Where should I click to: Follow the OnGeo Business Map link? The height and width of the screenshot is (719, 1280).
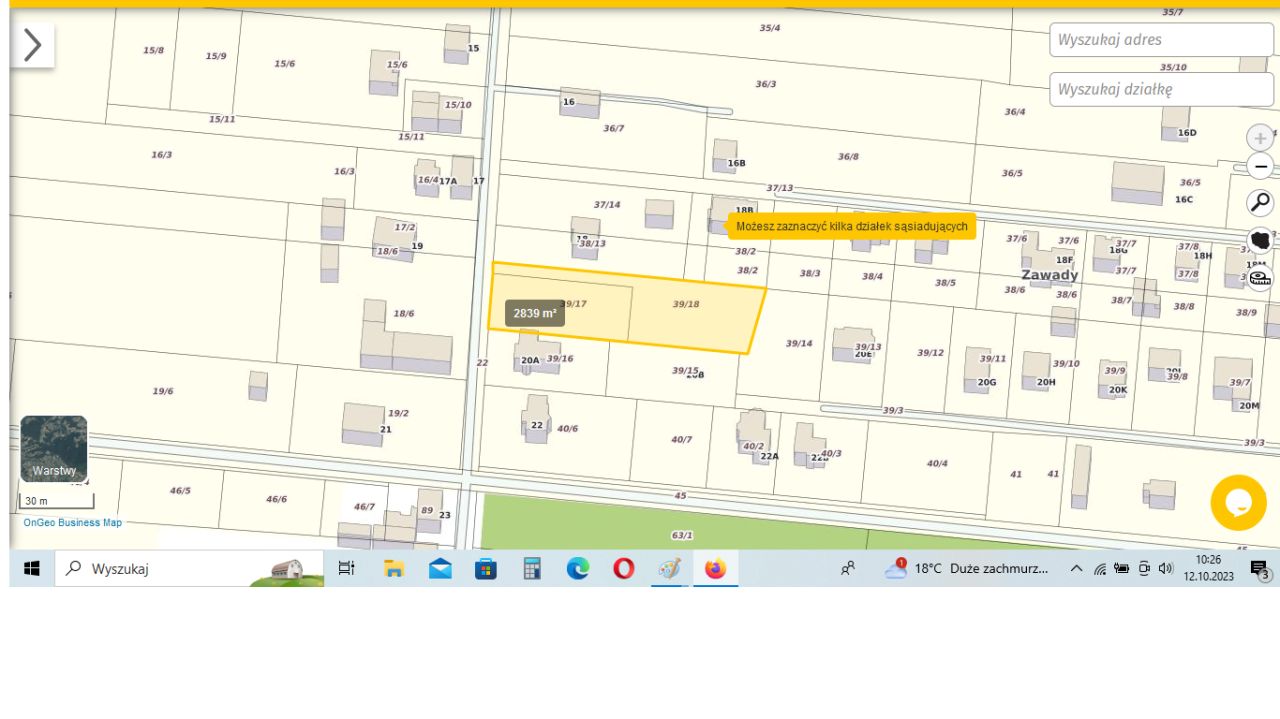click(x=73, y=522)
